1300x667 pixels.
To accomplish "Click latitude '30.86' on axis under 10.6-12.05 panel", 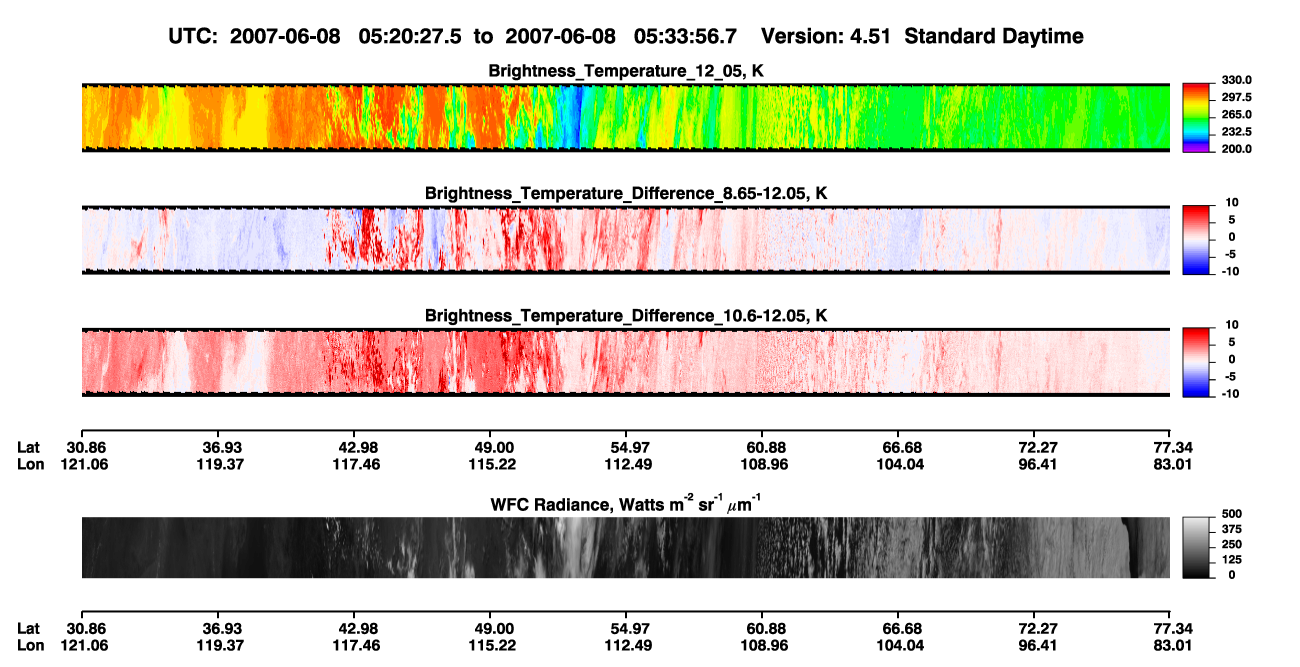I will point(85,447).
